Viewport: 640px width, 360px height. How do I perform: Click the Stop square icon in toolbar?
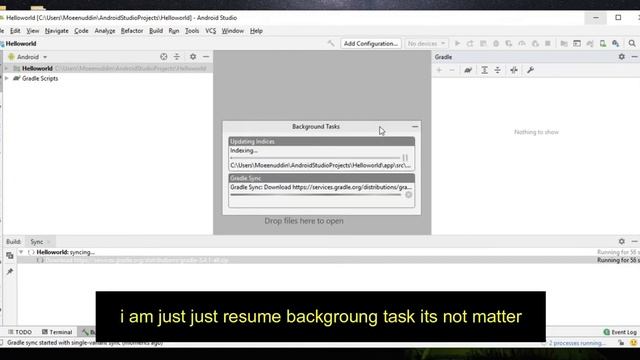click(x=548, y=43)
